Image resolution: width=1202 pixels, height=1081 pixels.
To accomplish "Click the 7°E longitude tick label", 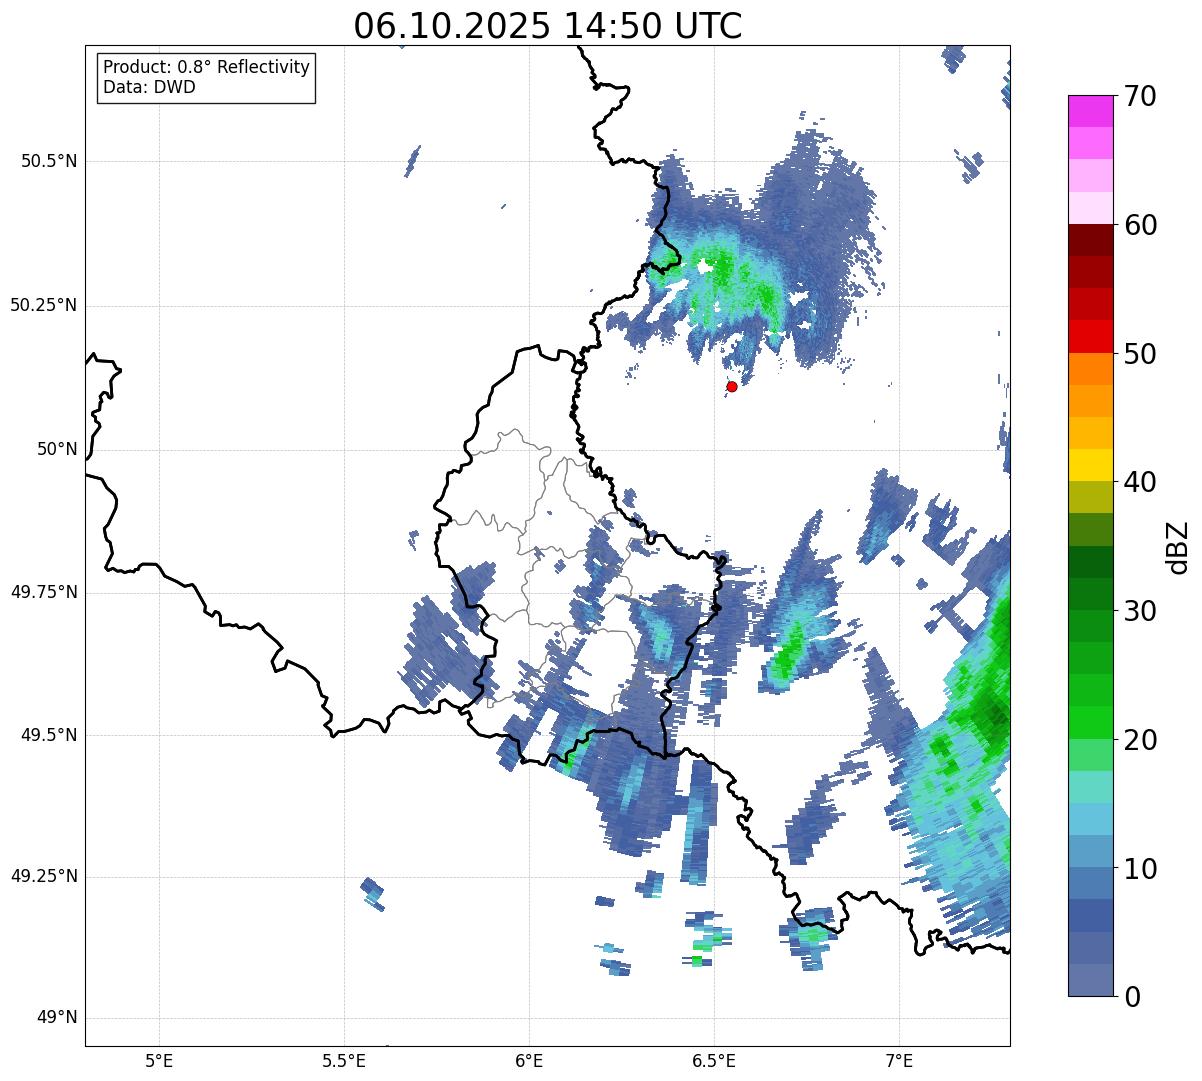I will (x=899, y=1060).
